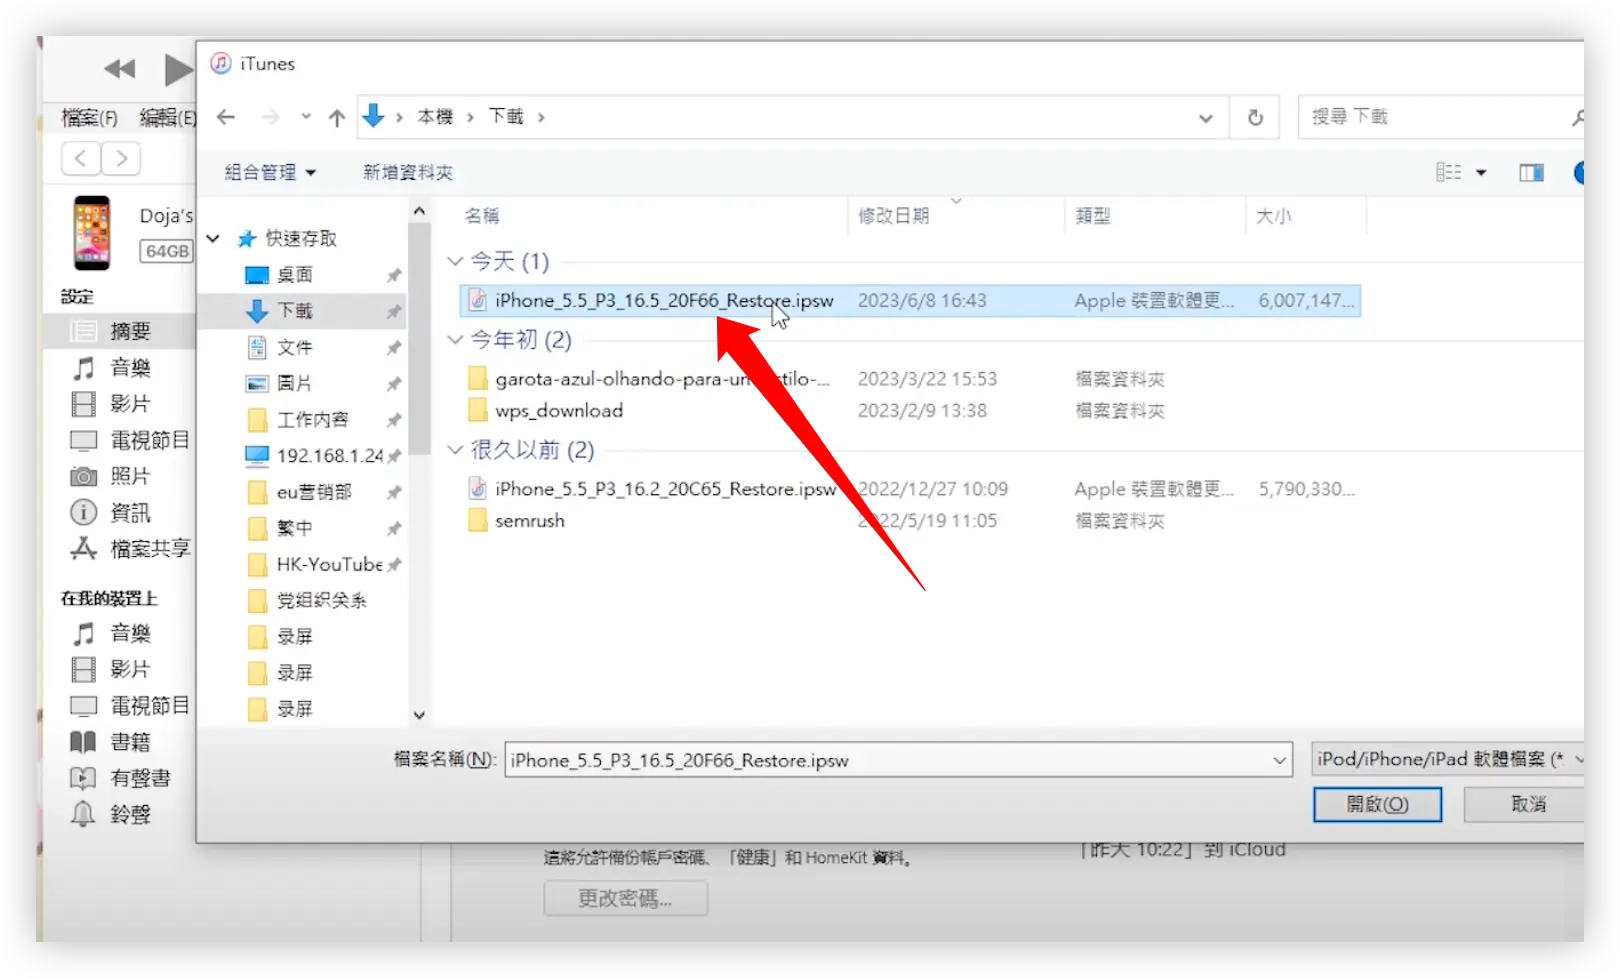Select the iPhone_5.5_P3_16.2_20C65_Restore.ipsw file
The height and width of the screenshot is (978, 1620).
pyautogui.click(x=665, y=489)
